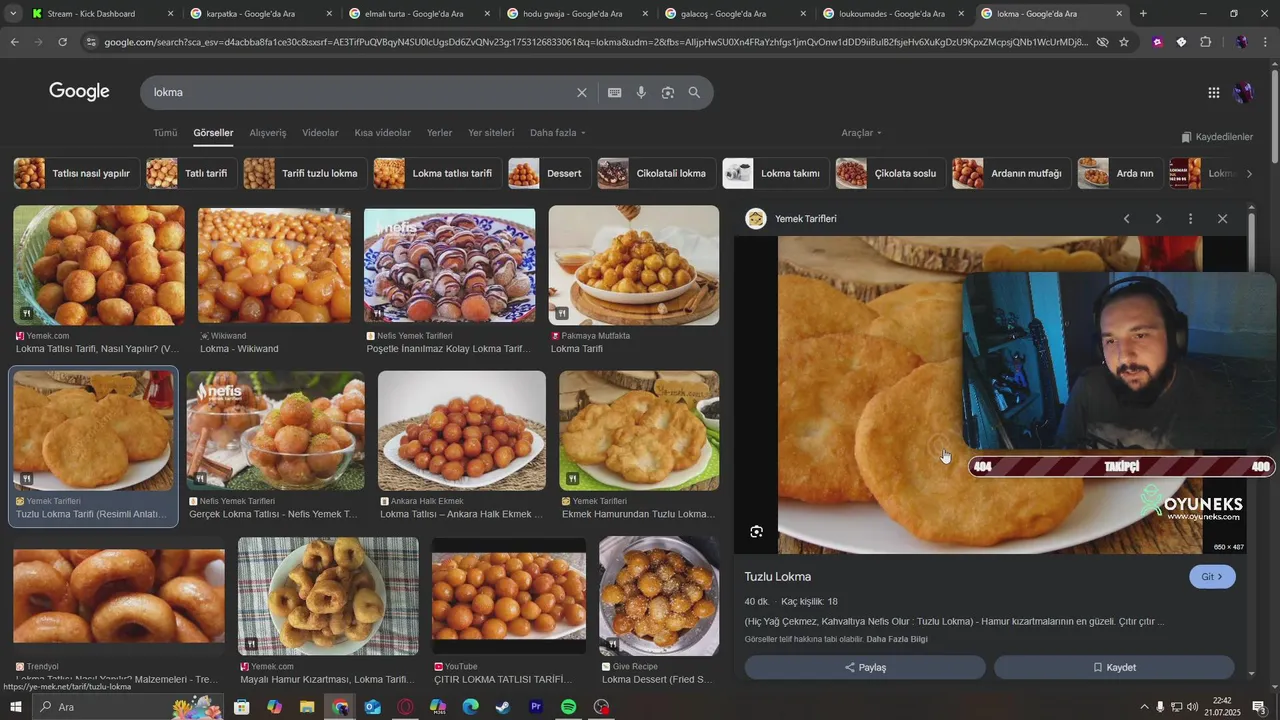Open Google account profile picture
Viewport: 1280px width, 720px height.
tap(1244, 93)
